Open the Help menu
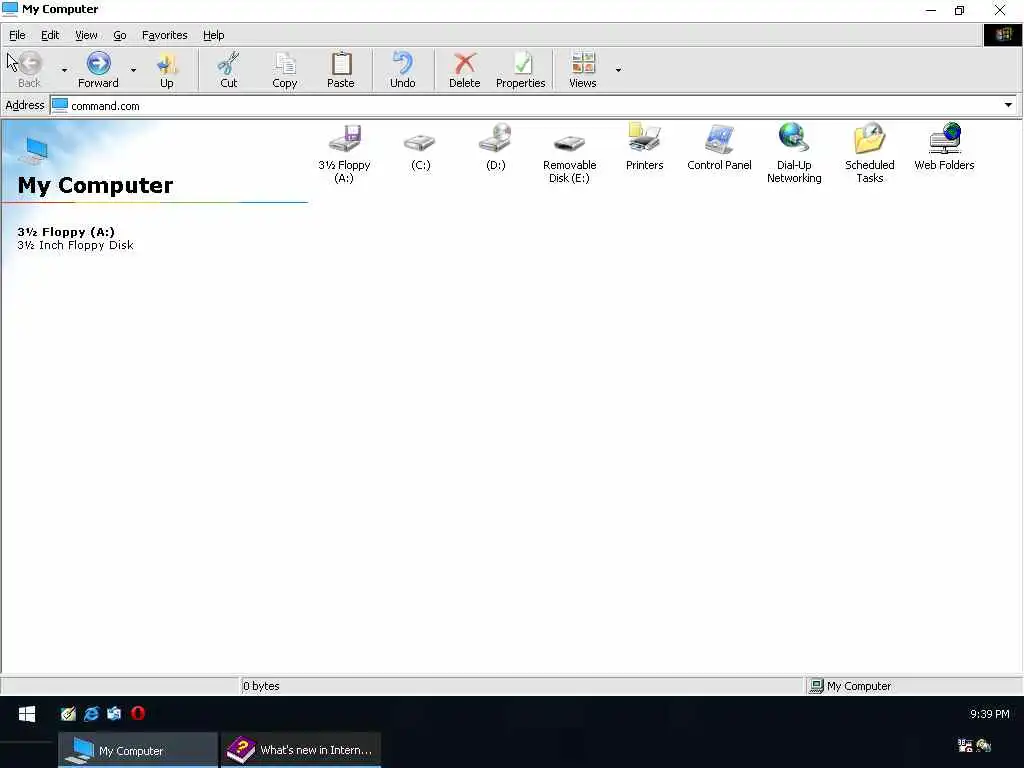 (213, 35)
